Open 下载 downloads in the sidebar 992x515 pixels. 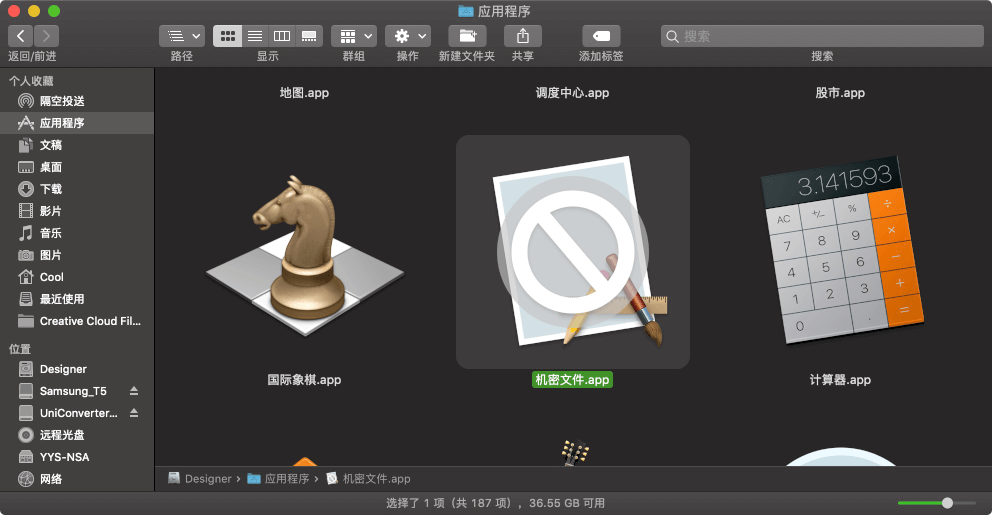coord(77,189)
